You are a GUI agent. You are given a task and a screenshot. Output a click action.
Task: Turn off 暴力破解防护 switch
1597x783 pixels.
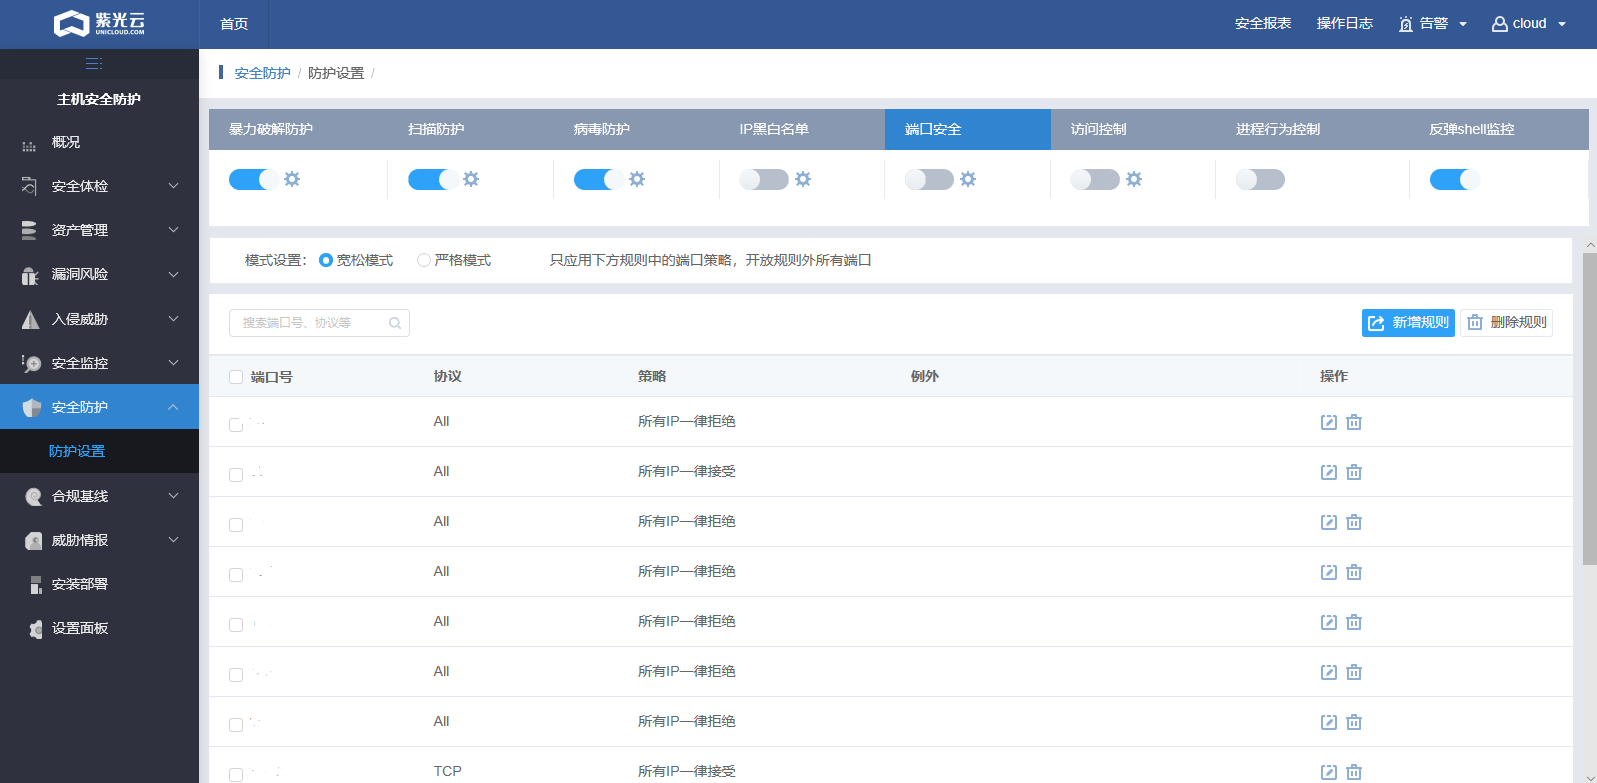[254, 179]
